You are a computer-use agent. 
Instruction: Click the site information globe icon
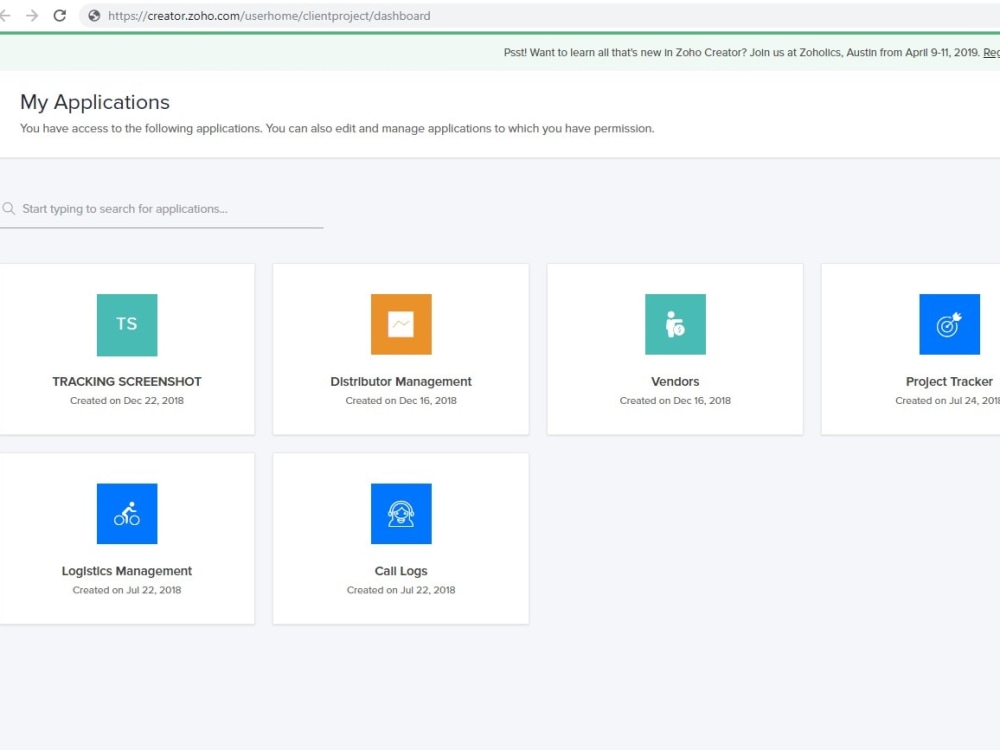(x=93, y=15)
